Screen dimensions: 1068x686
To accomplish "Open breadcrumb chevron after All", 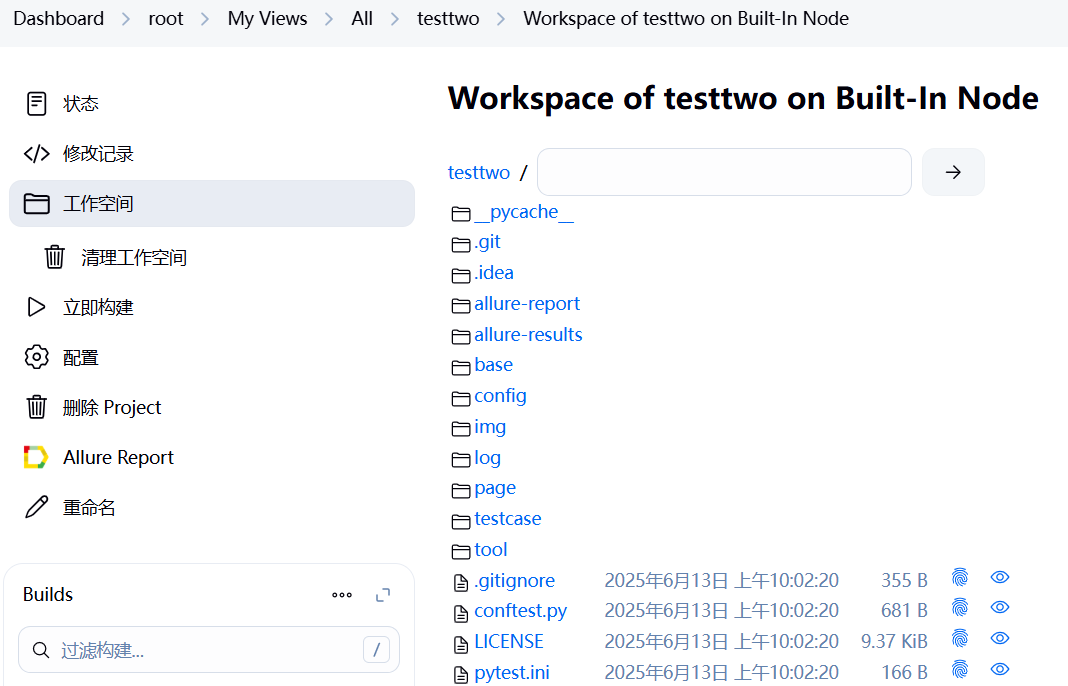I will pyautogui.click(x=394, y=19).
